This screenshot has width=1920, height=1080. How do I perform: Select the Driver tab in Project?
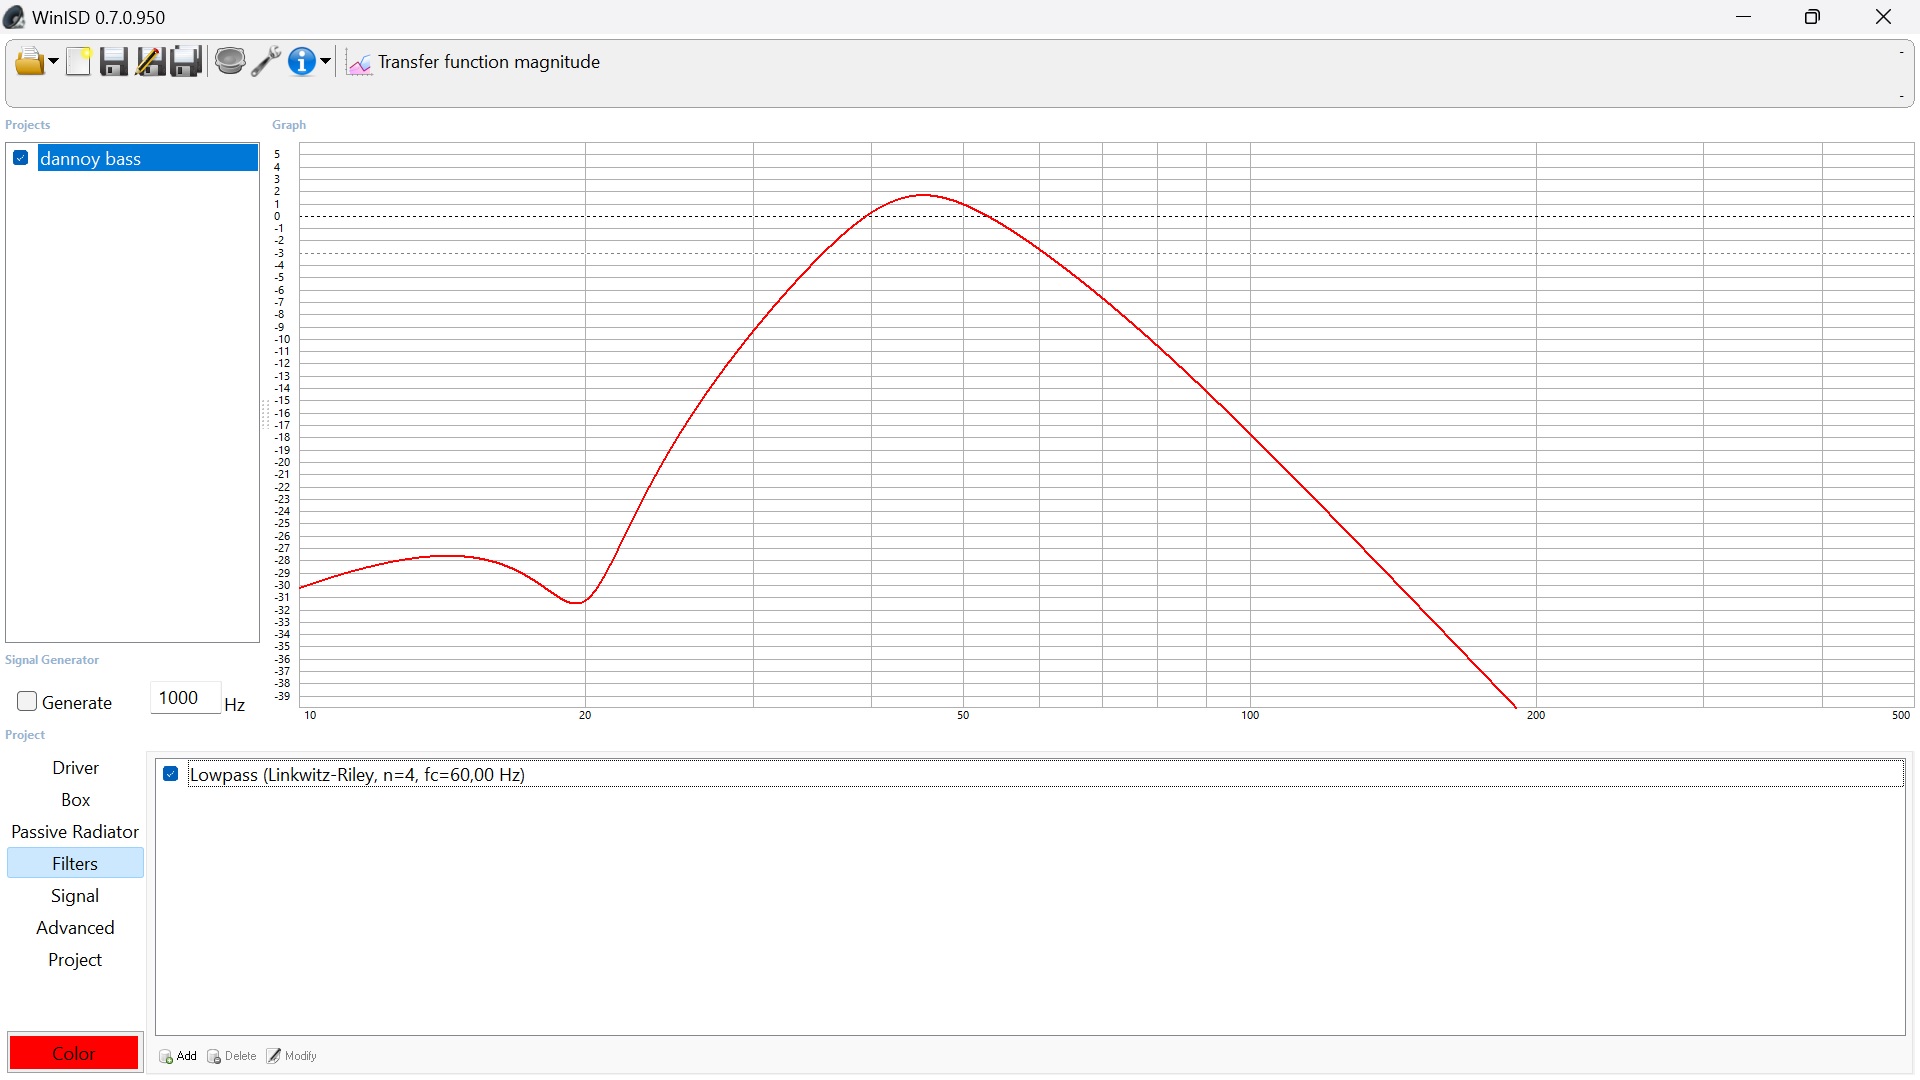tap(74, 767)
